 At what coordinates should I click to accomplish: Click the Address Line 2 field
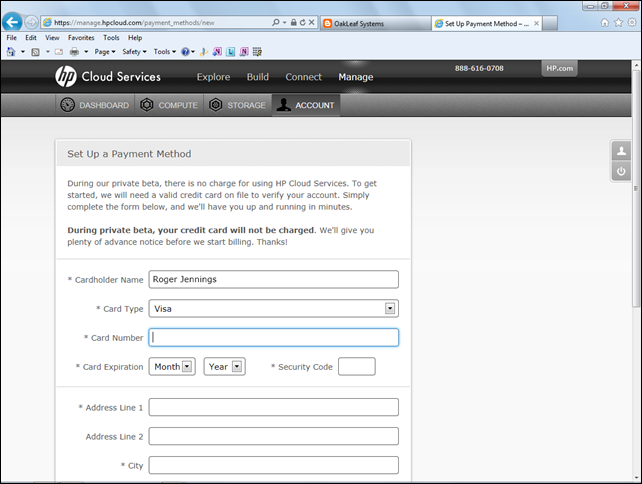274,437
